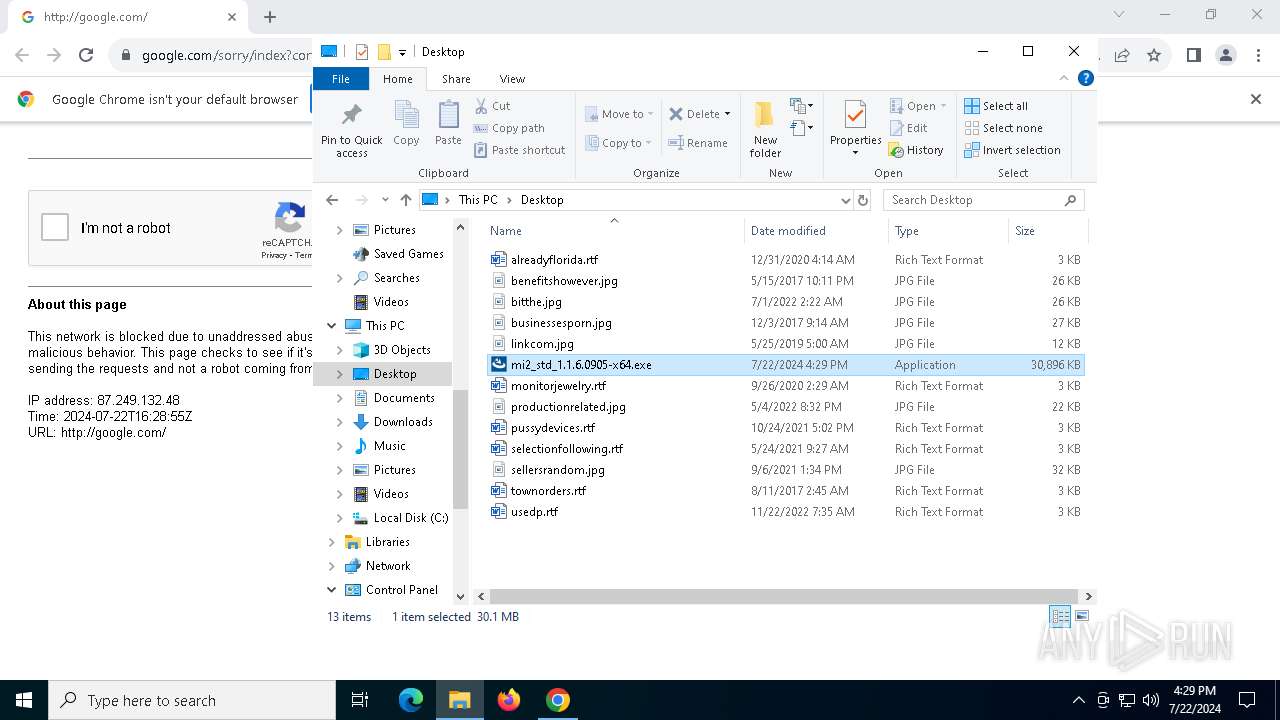Switch to Large icons view layout icon
Image resolution: width=1280 pixels, height=720 pixels.
click(1082, 616)
